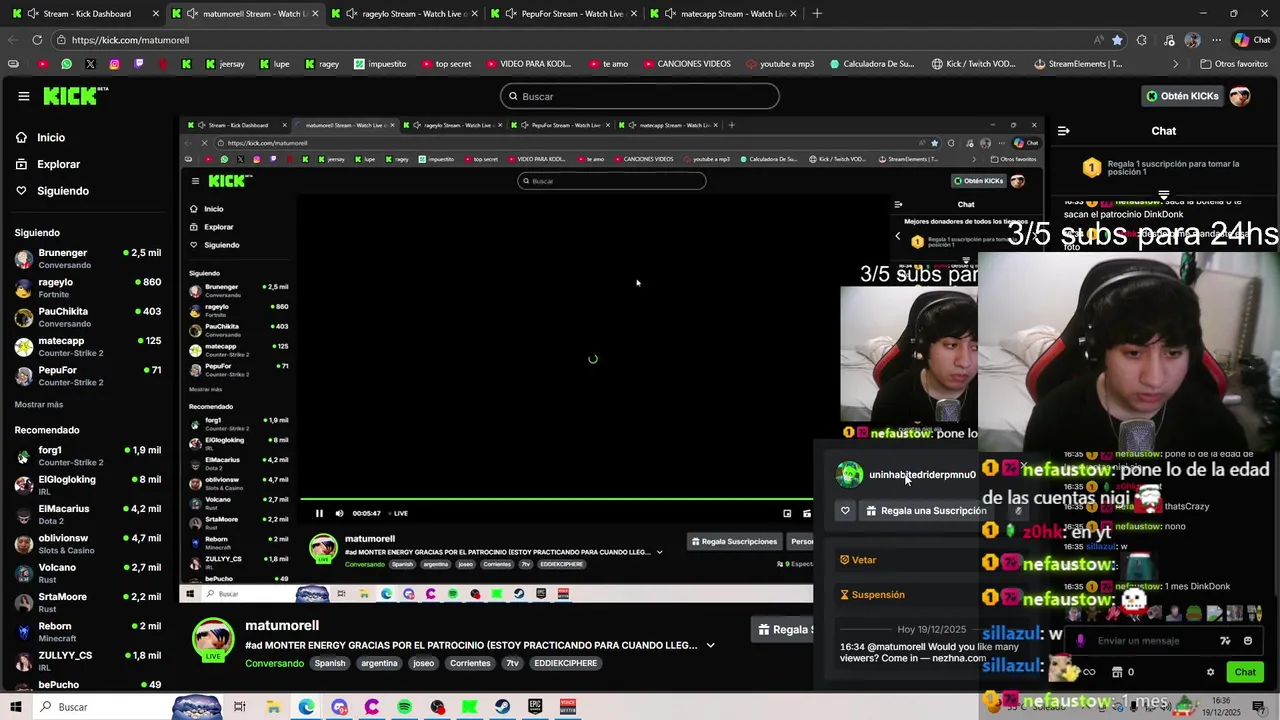Switch to matecapp Stream tab
The width and height of the screenshot is (1280, 720).
click(x=722, y=14)
